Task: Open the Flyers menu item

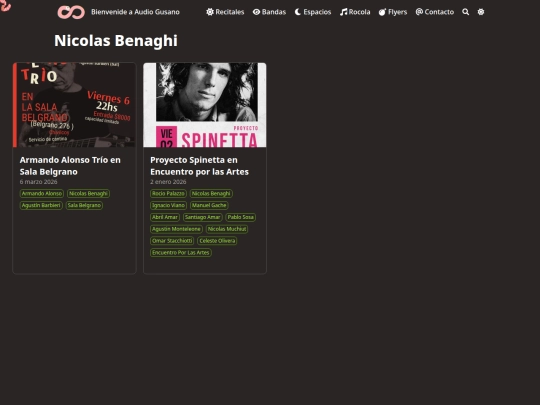Action: [x=393, y=12]
